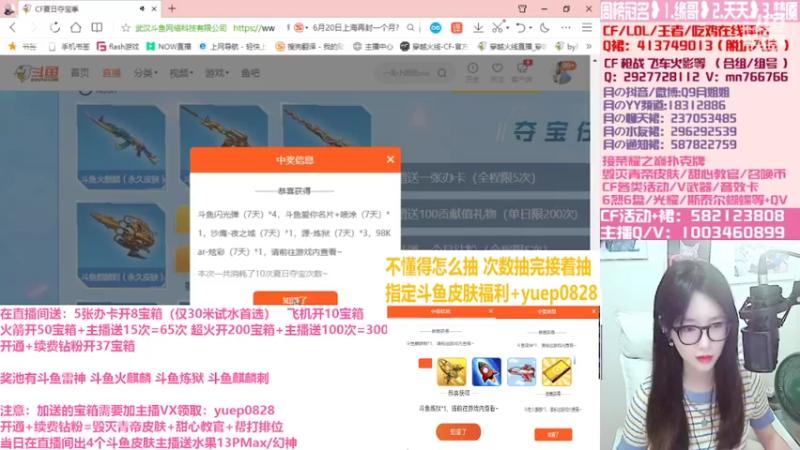
Task: Open 鱼吧 in Douyu navigation
Action: click(250, 73)
